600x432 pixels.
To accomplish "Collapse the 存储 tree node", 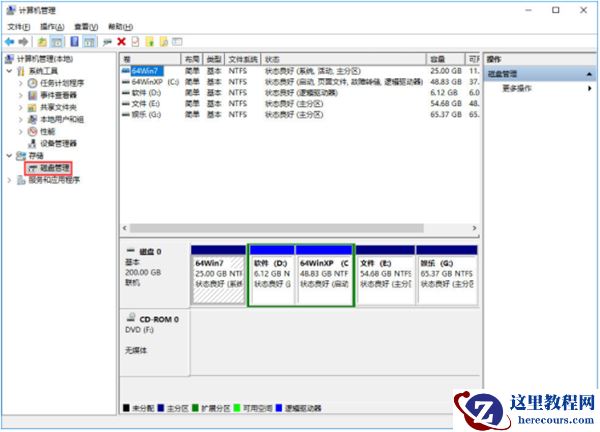I will click(10, 156).
